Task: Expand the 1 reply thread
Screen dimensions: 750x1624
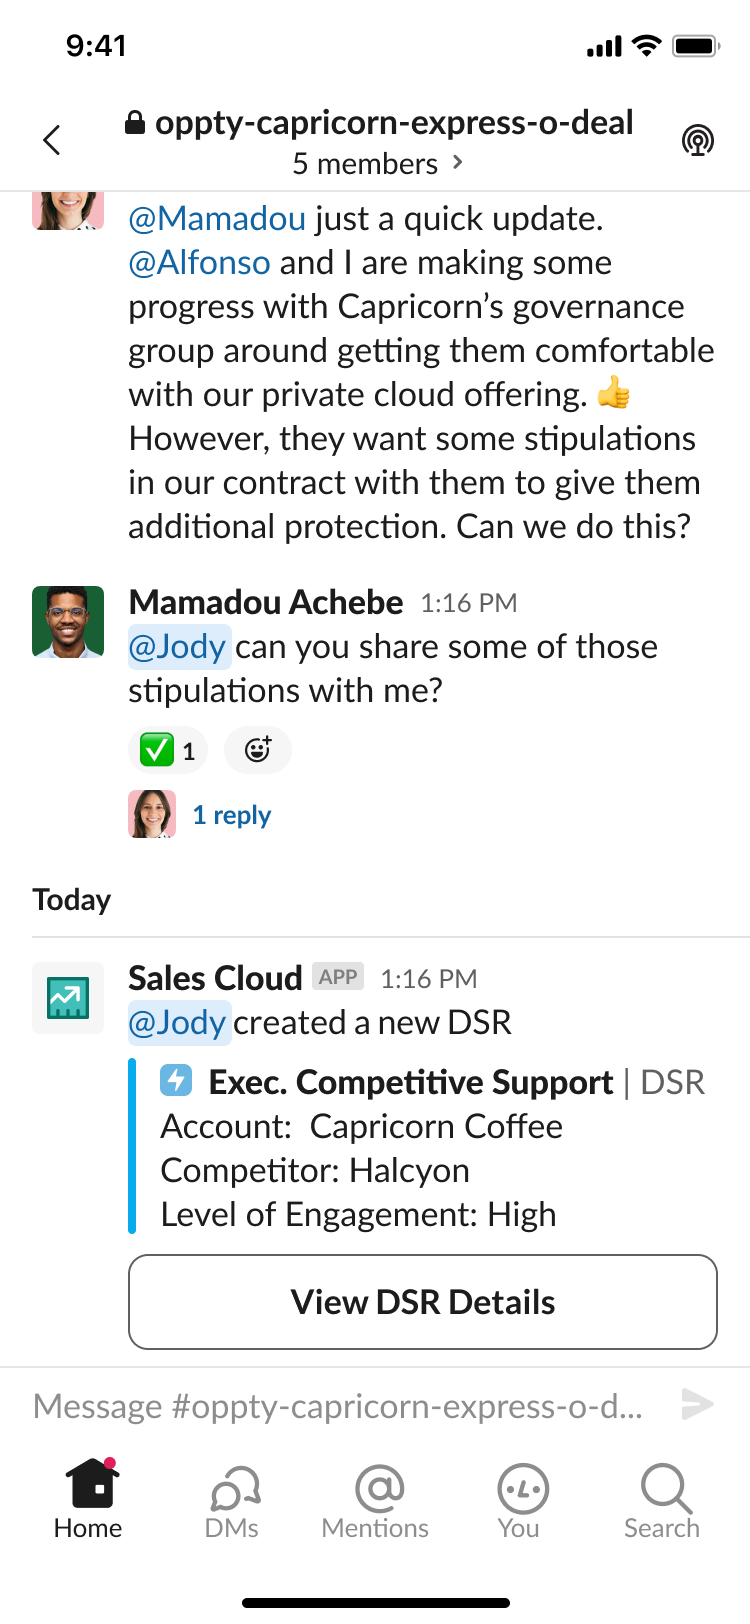Action: pos(231,815)
